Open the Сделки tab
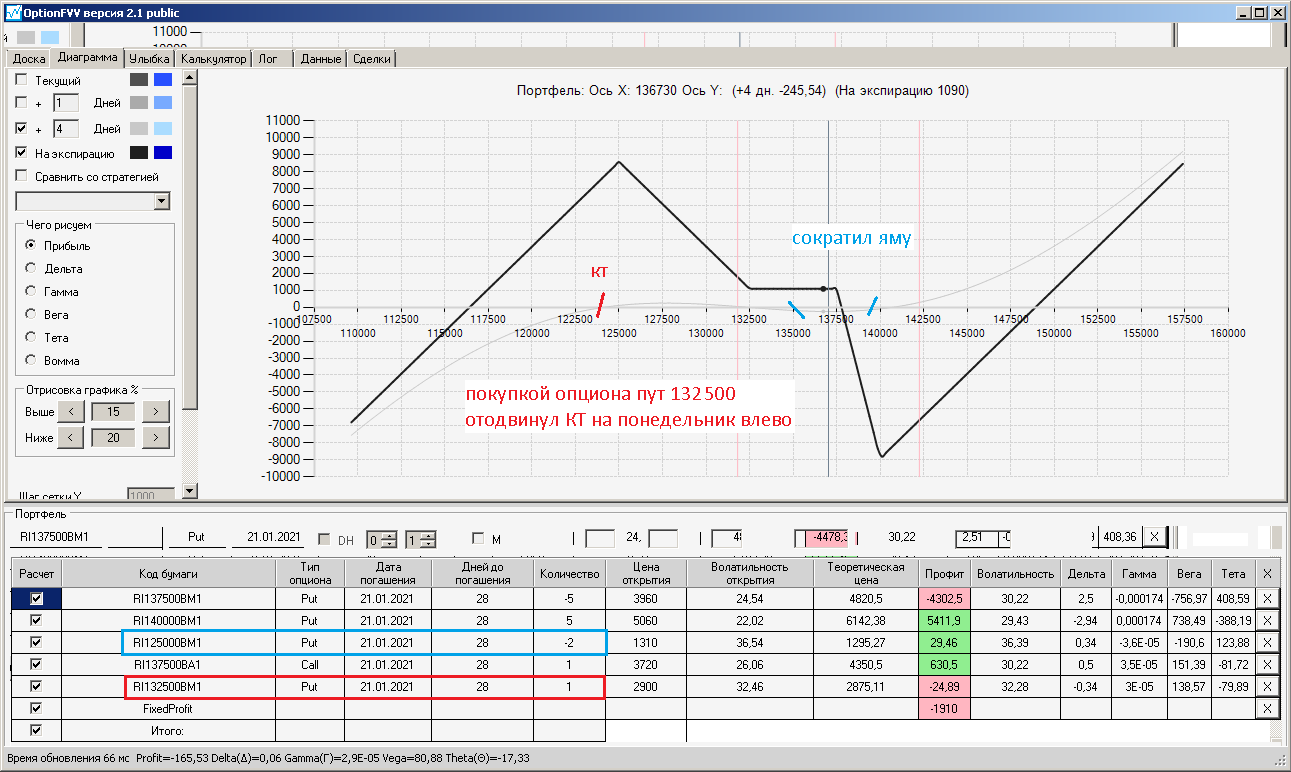 pyautogui.click(x=373, y=59)
